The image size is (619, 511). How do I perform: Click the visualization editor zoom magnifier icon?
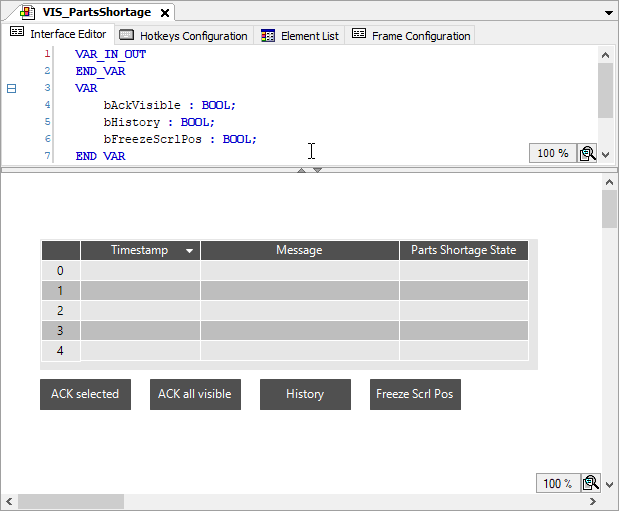point(591,483)
